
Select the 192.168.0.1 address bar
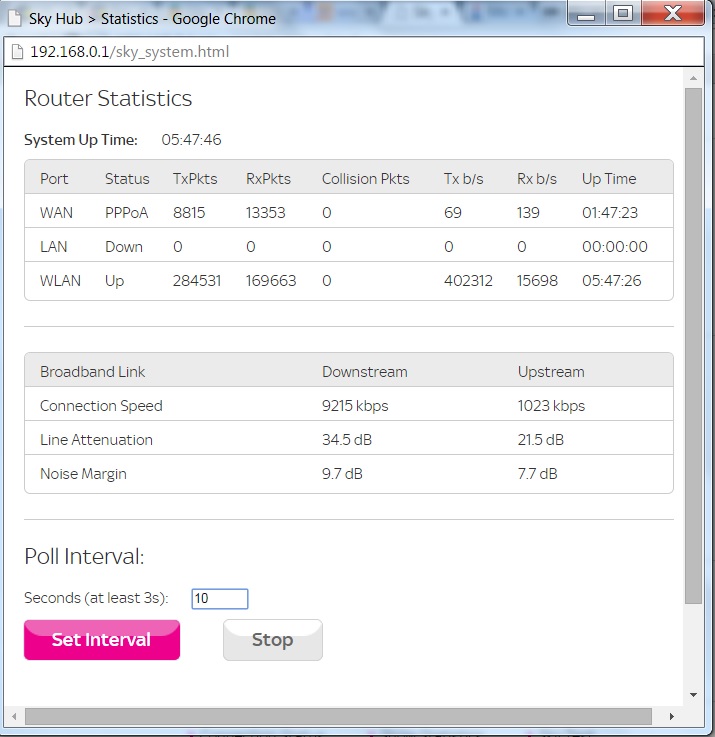[300, 51]
